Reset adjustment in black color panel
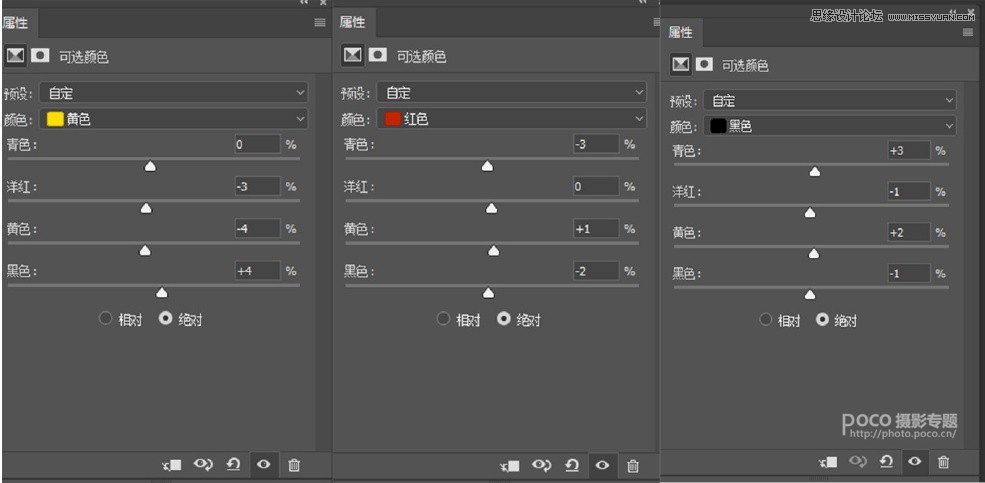 click(x=886, y=462)
